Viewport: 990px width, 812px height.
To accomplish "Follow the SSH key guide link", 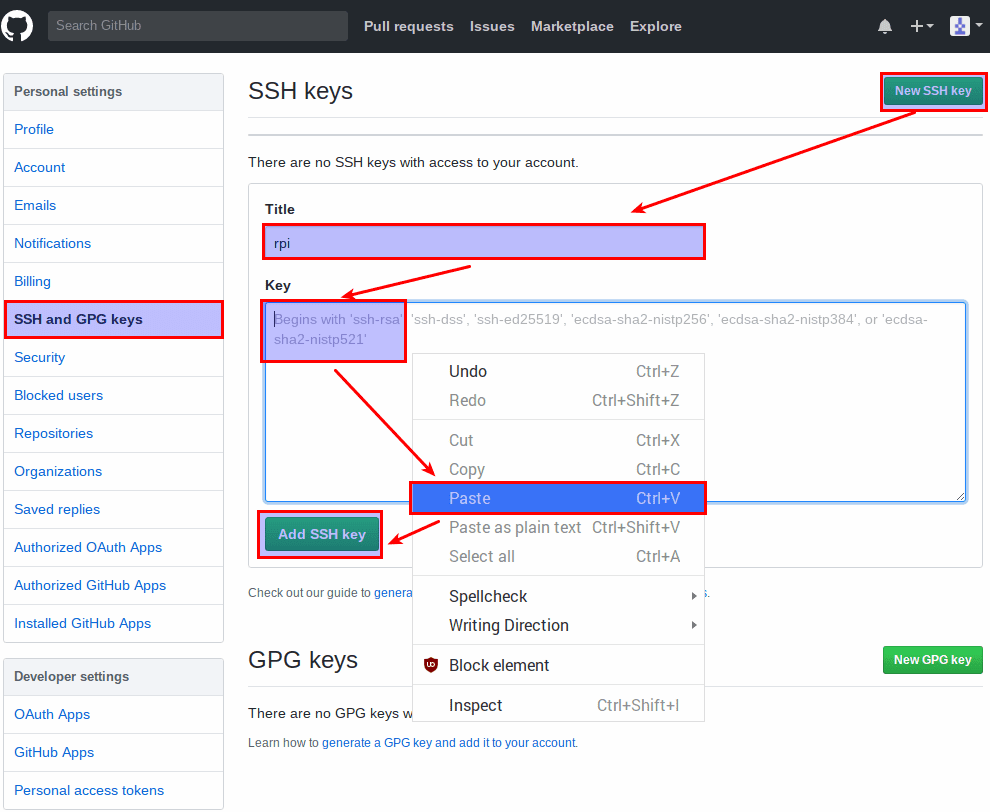I will 393,592.
